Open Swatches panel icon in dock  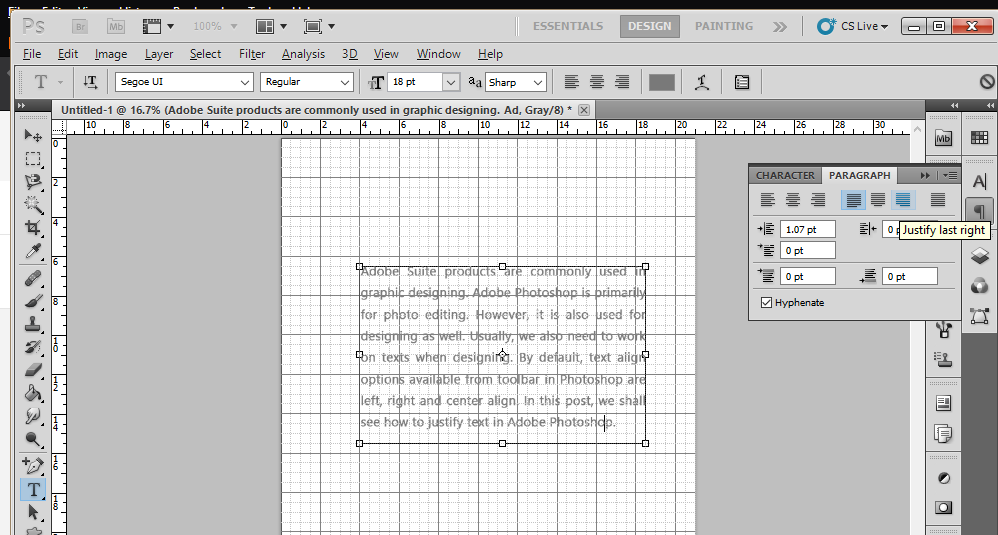pos(980,137)
